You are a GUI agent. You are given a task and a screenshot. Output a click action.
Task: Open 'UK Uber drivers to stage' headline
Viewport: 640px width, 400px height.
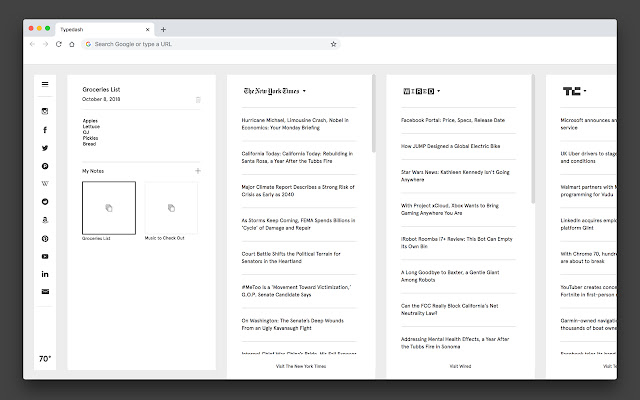tap(588, 157)
